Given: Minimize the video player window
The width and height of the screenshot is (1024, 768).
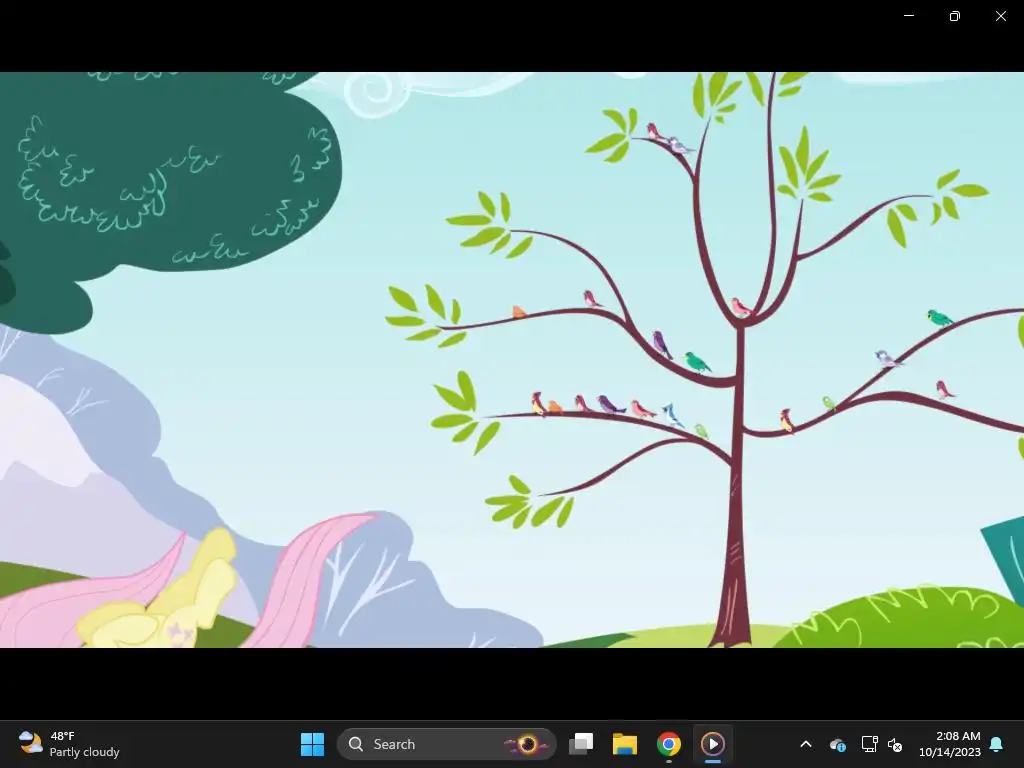Looking at the screenshot, I should tap(909, 16).
